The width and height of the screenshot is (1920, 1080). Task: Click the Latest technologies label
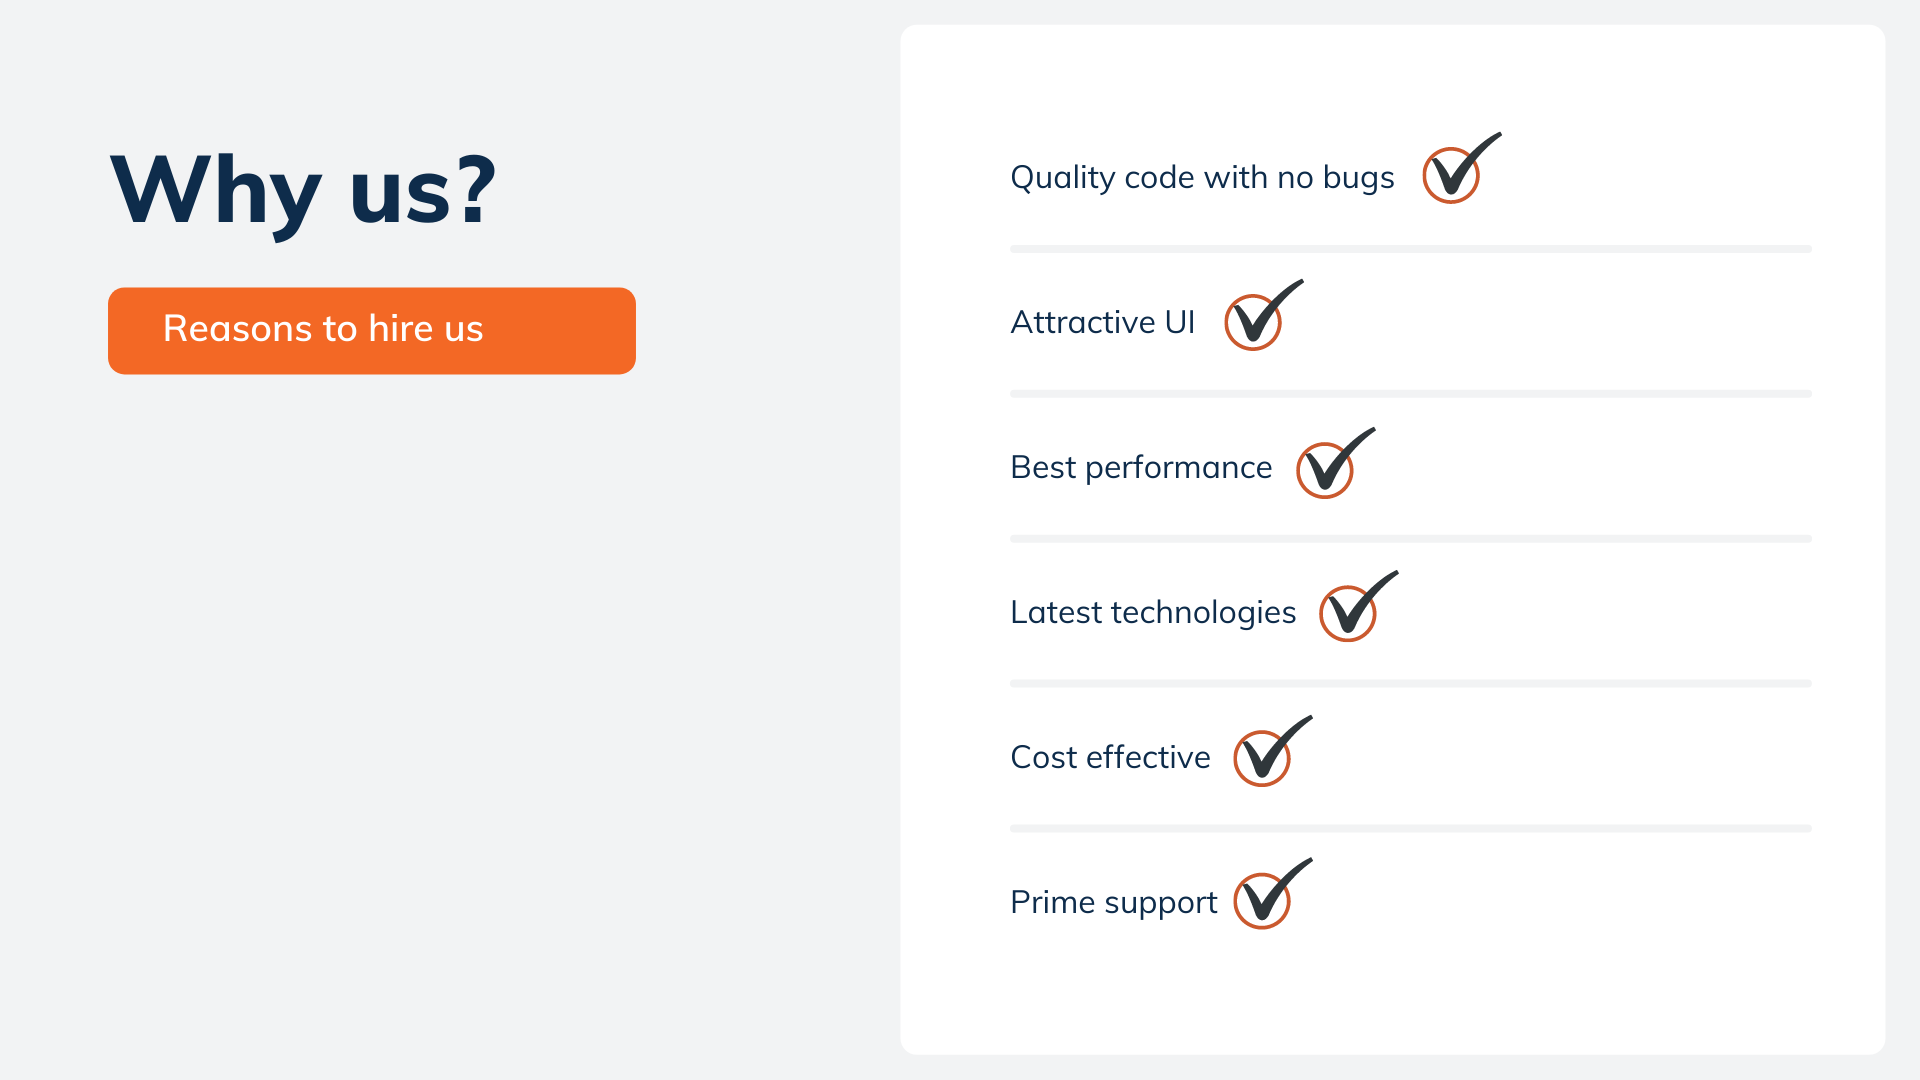click(1153, 612)
